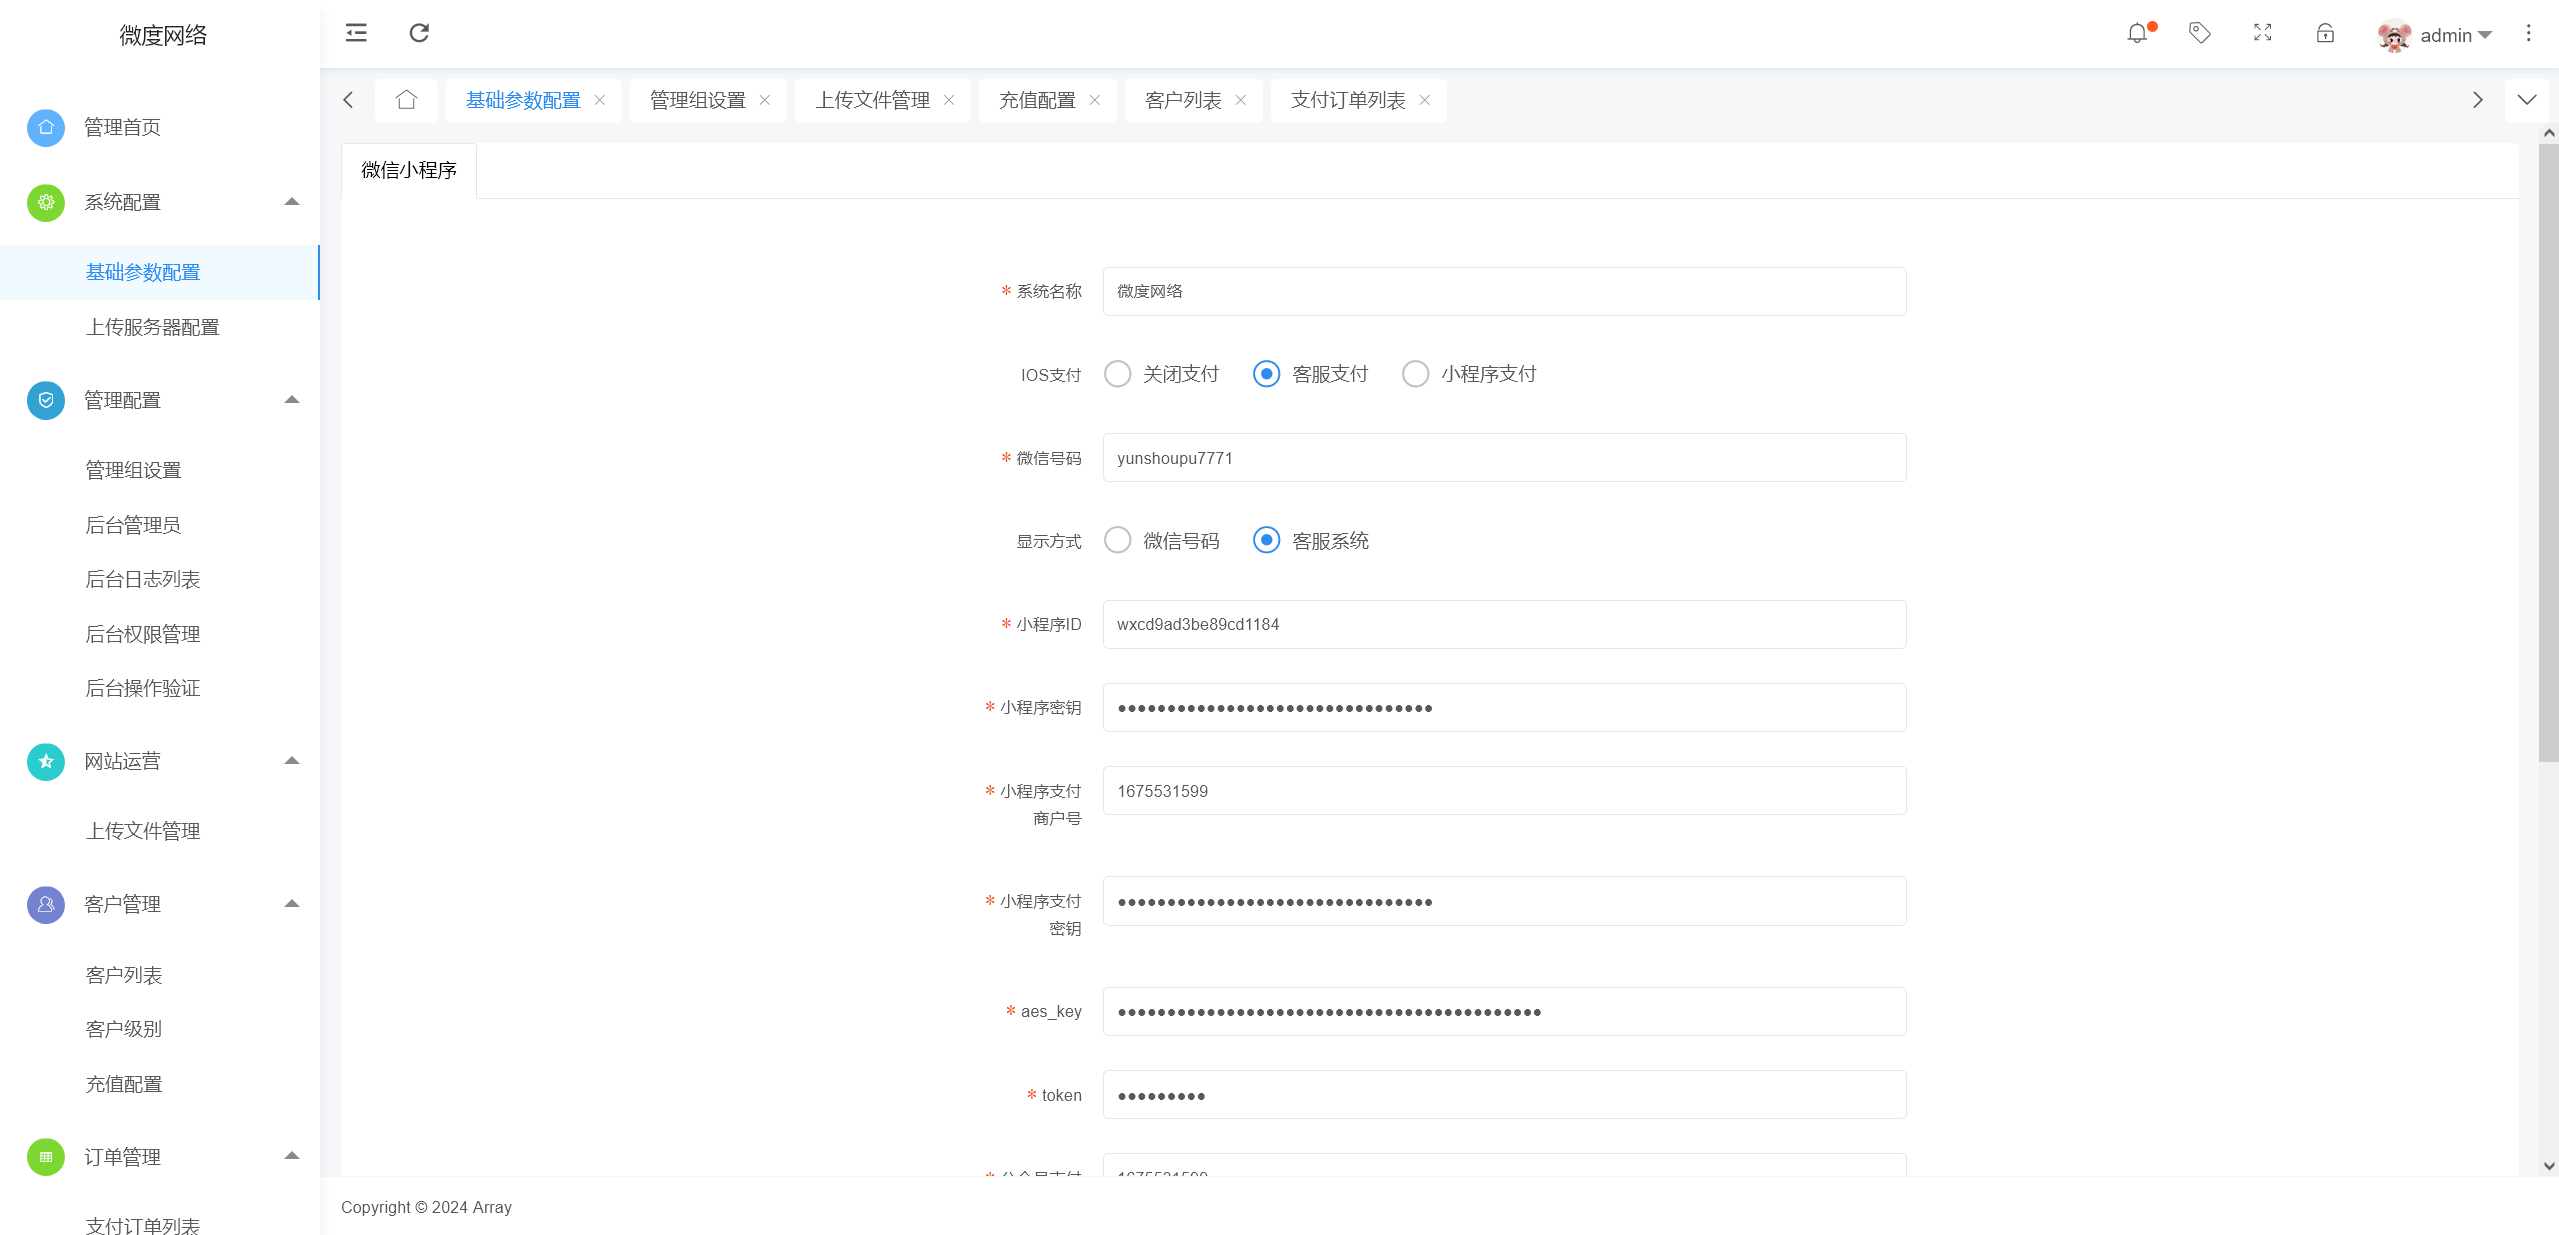Click the 客户管理 person icon in sidebar

point(45,904)
